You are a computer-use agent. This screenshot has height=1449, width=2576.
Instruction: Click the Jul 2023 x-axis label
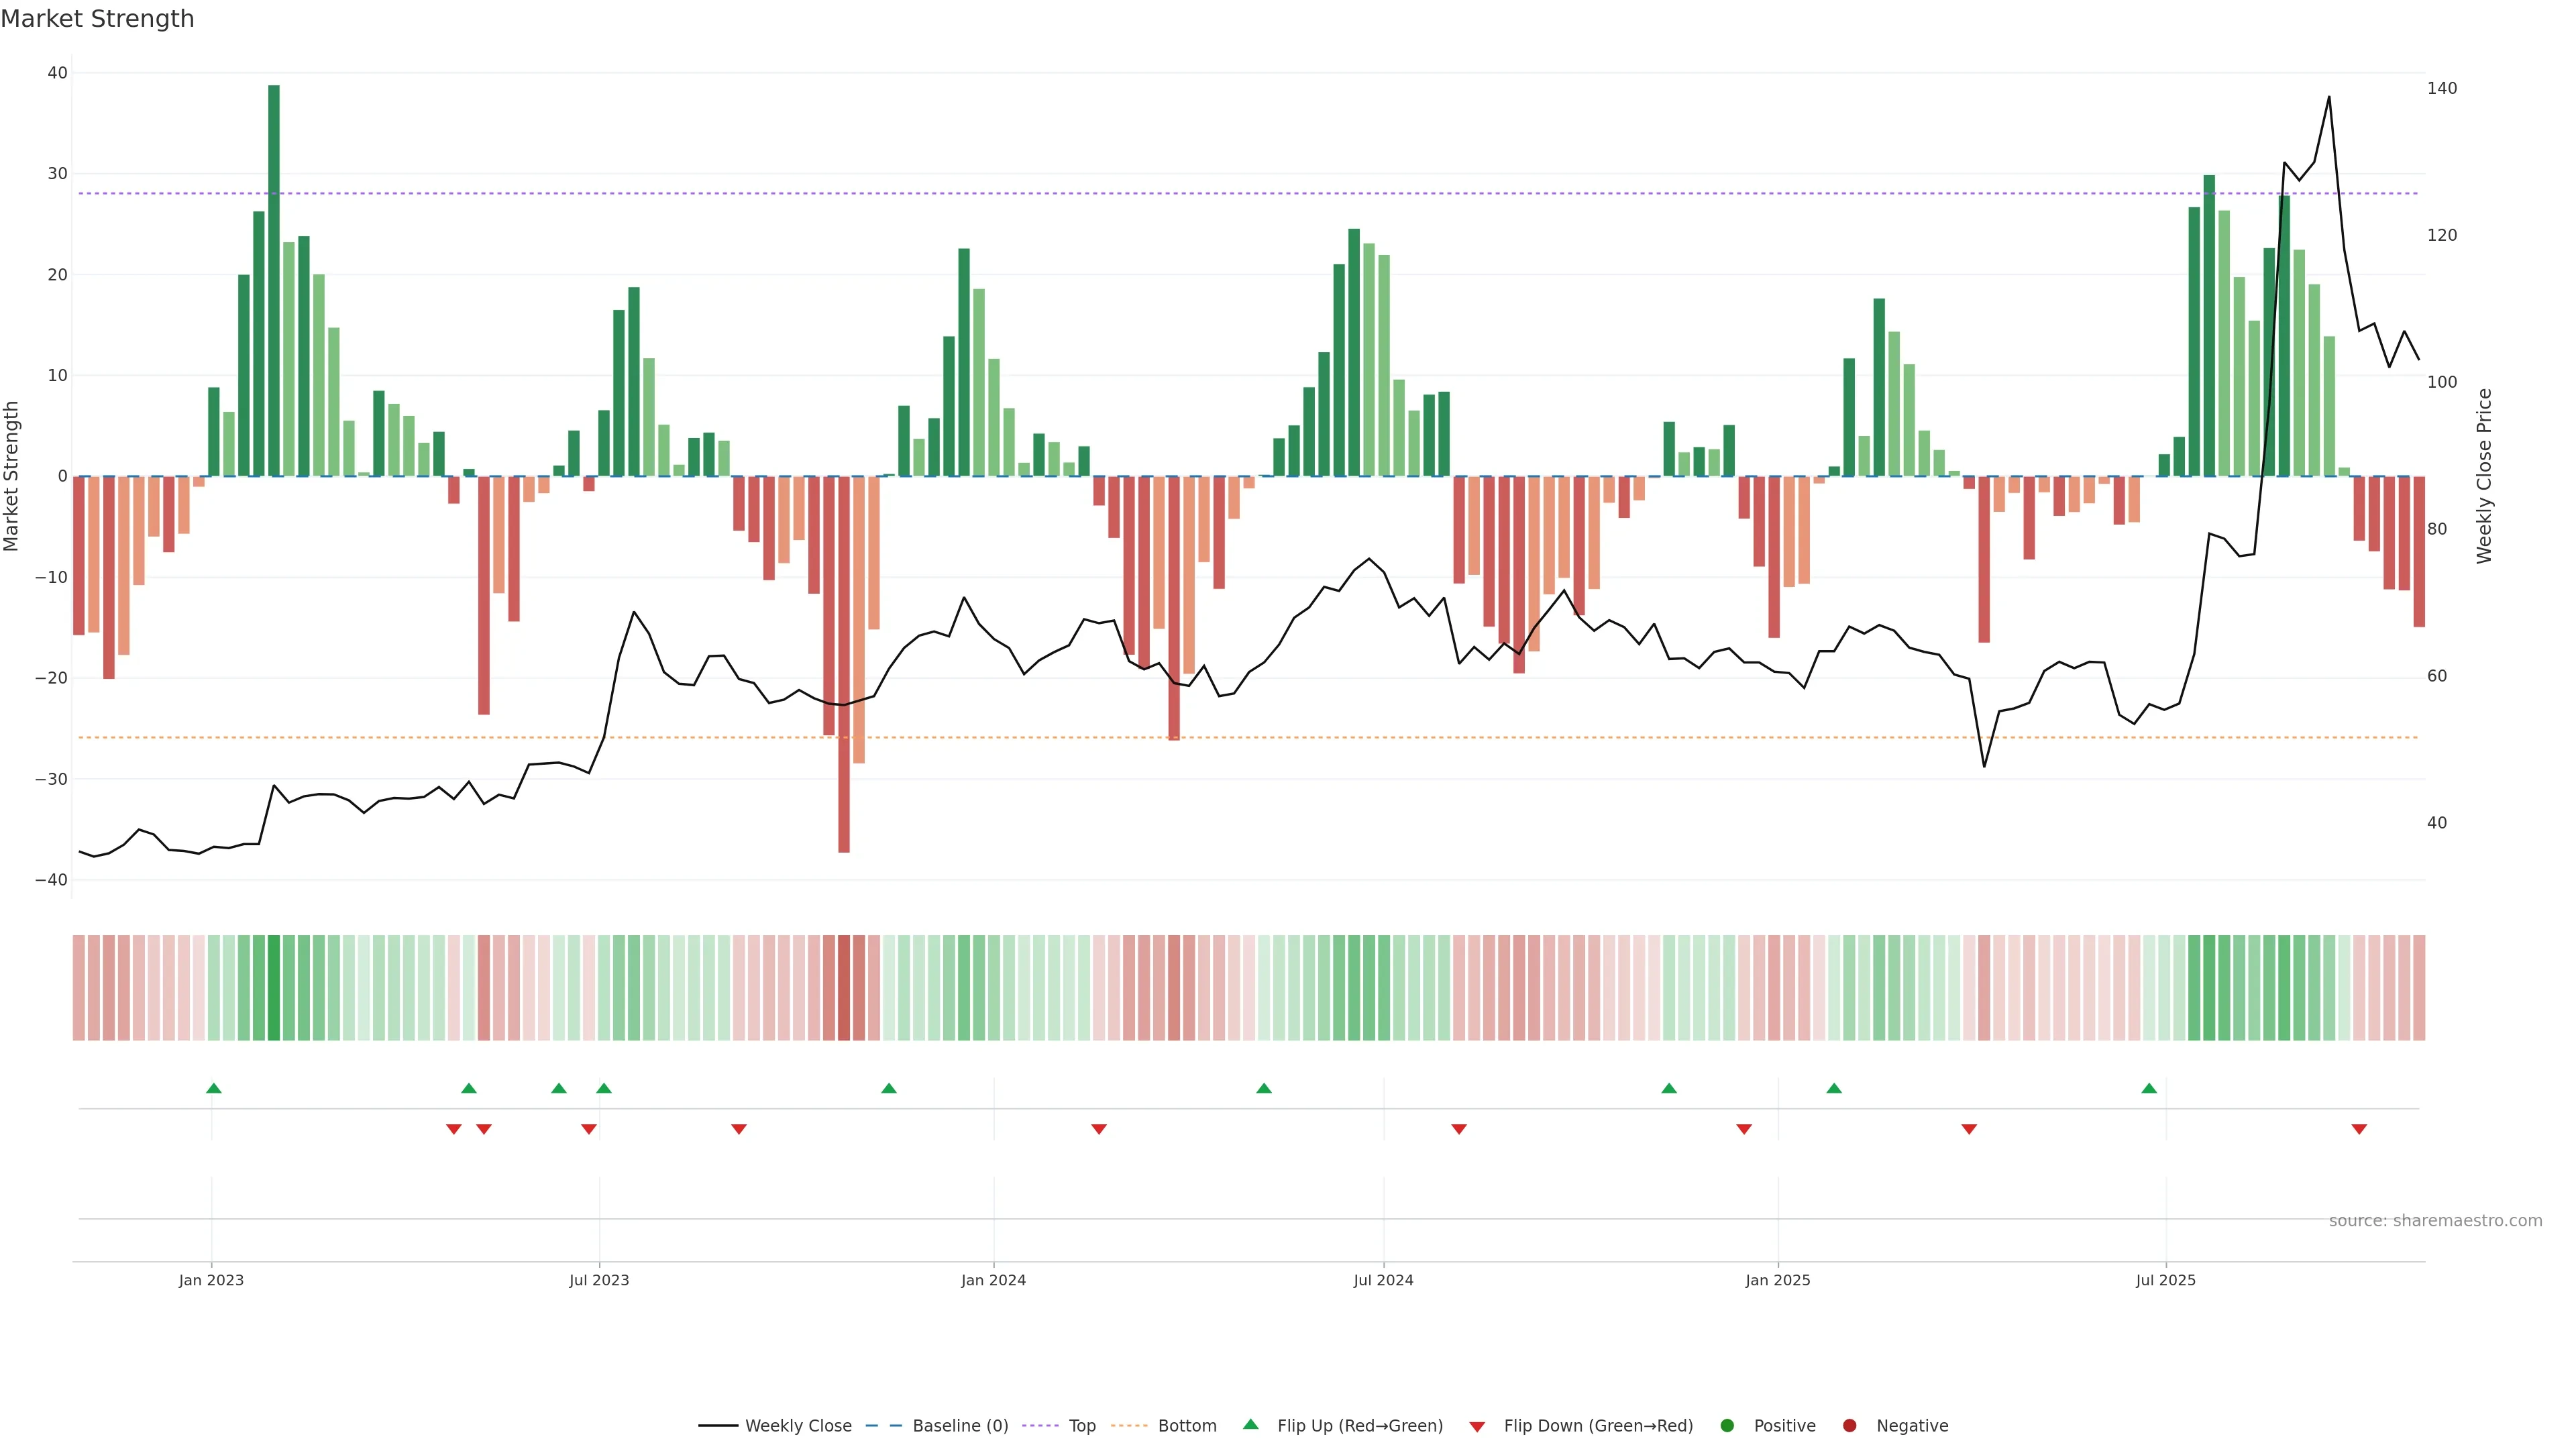(599, 1280)
